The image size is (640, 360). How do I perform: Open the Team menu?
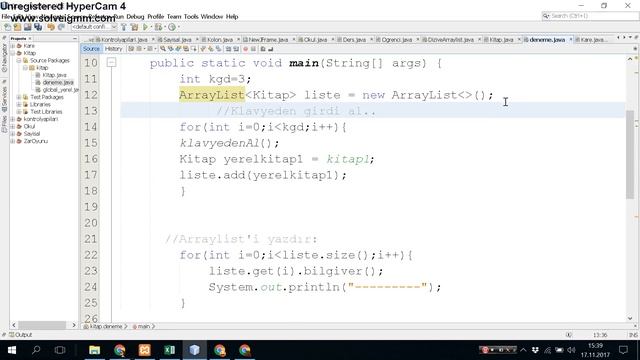click(174, 17)
